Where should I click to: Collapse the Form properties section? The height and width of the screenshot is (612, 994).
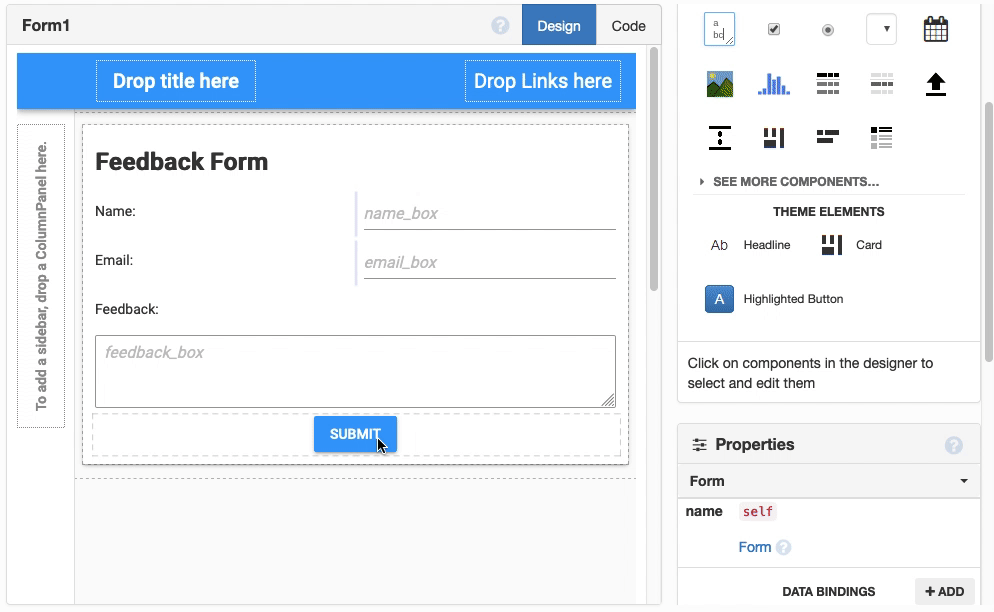[963, 481]
